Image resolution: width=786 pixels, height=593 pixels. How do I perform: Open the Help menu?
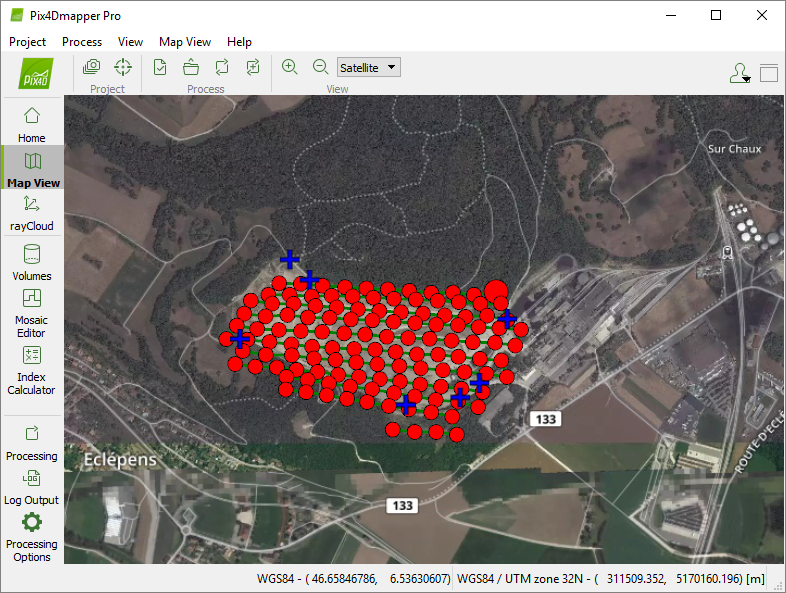[x=239, y=42]
